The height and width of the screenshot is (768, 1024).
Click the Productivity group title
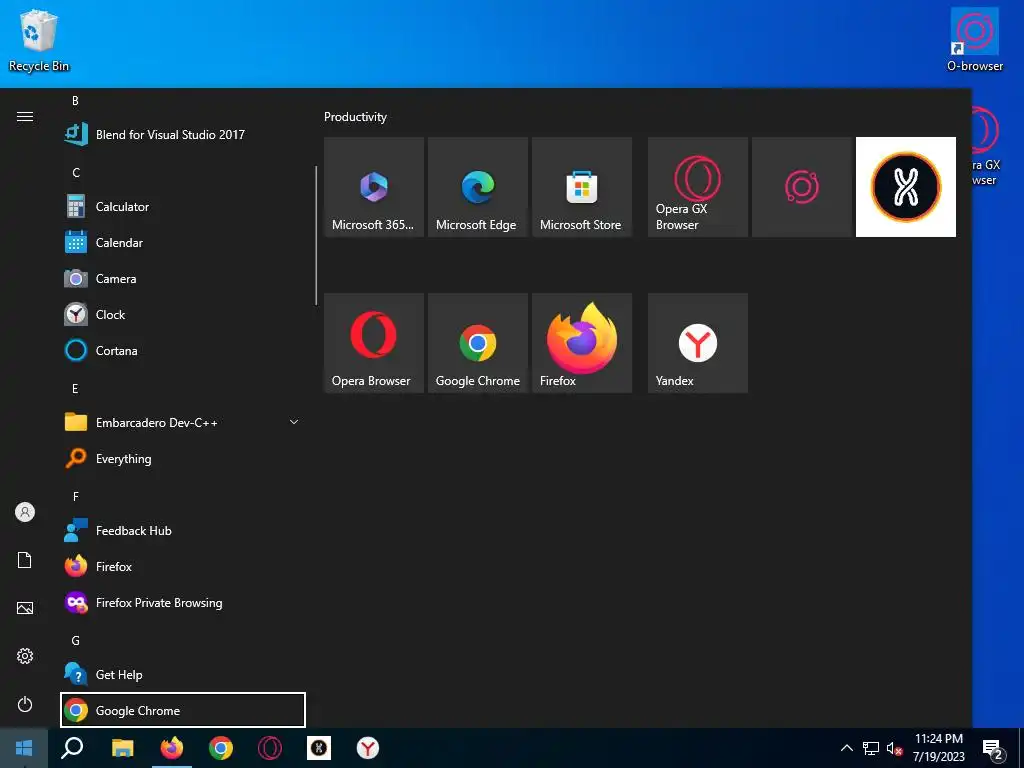tap(355, 117)
